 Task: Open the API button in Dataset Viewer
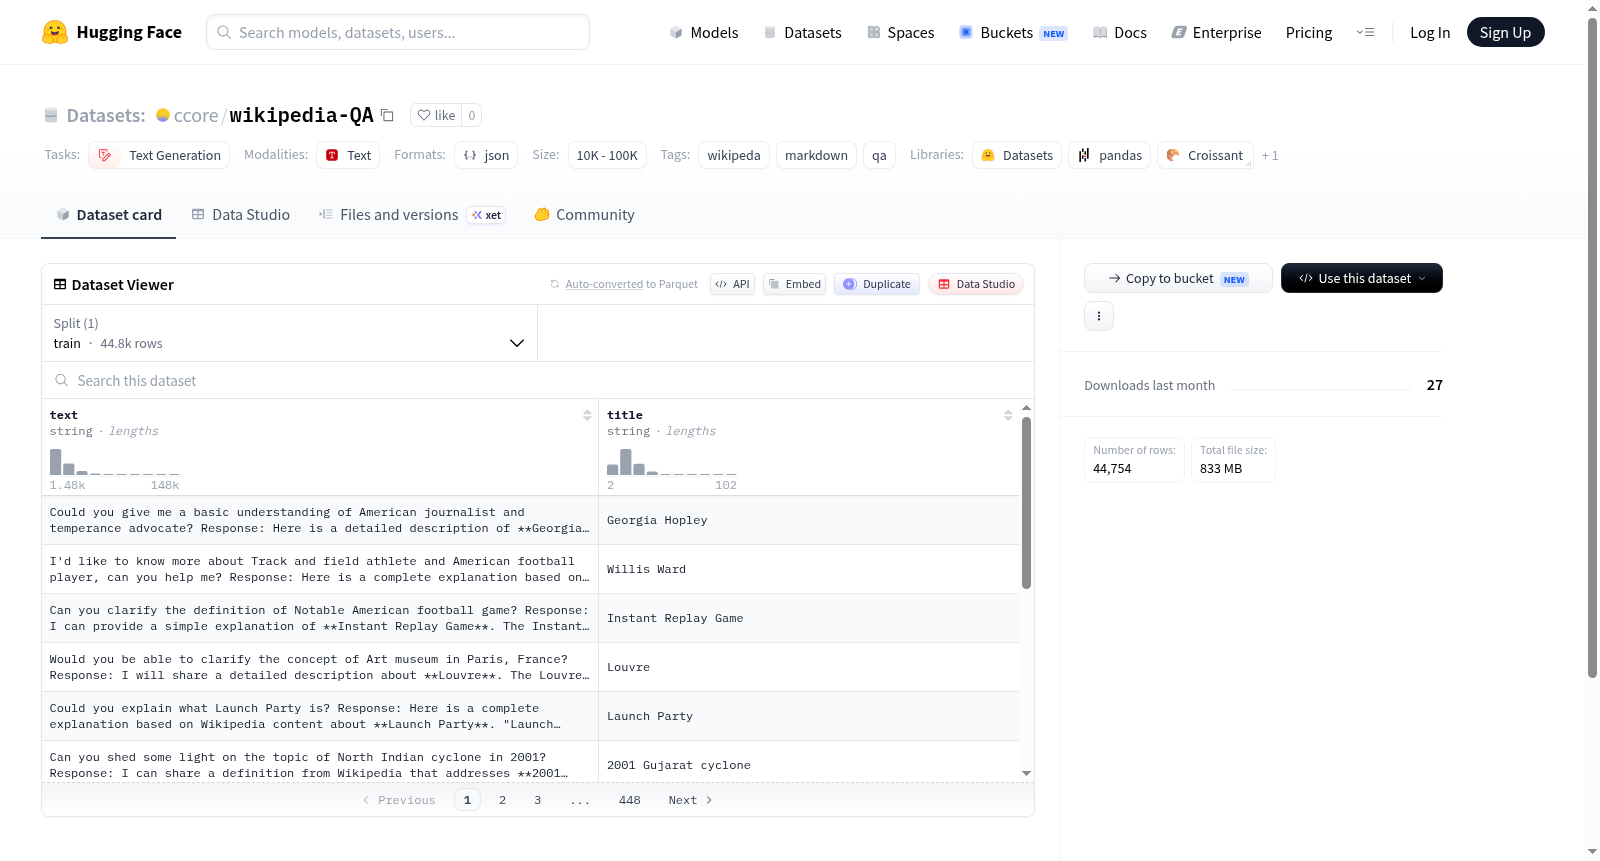pyautogui.click(x=732, y=284)
